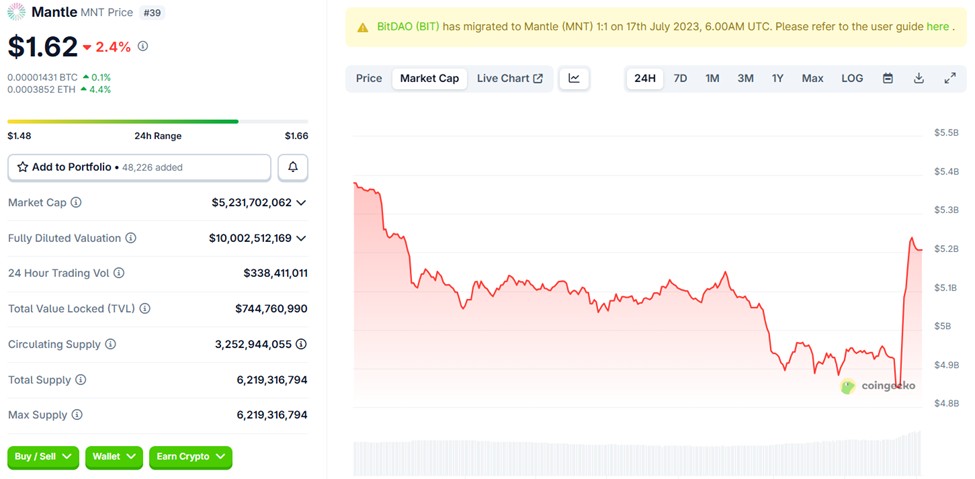This screenshot has height=479, width=975.
Task: Download the chart data
Action: coord(918,78)
